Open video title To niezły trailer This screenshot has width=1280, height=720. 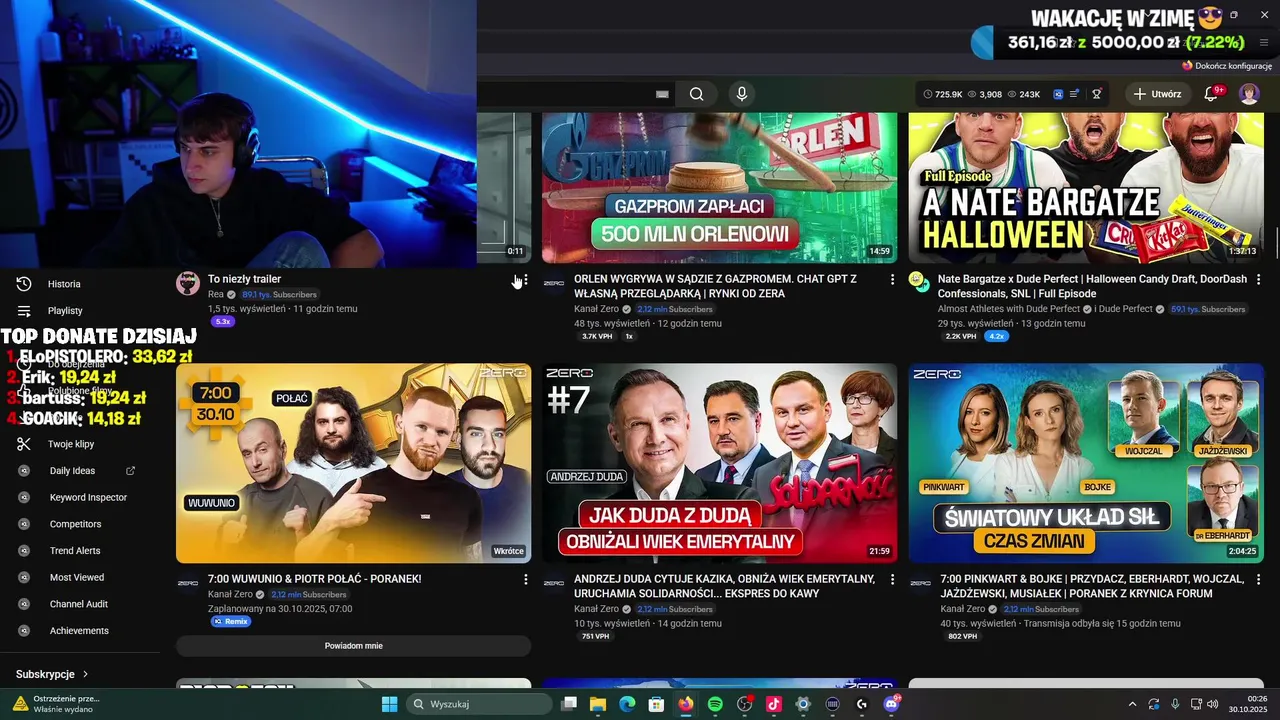click(x=244, y=279)
